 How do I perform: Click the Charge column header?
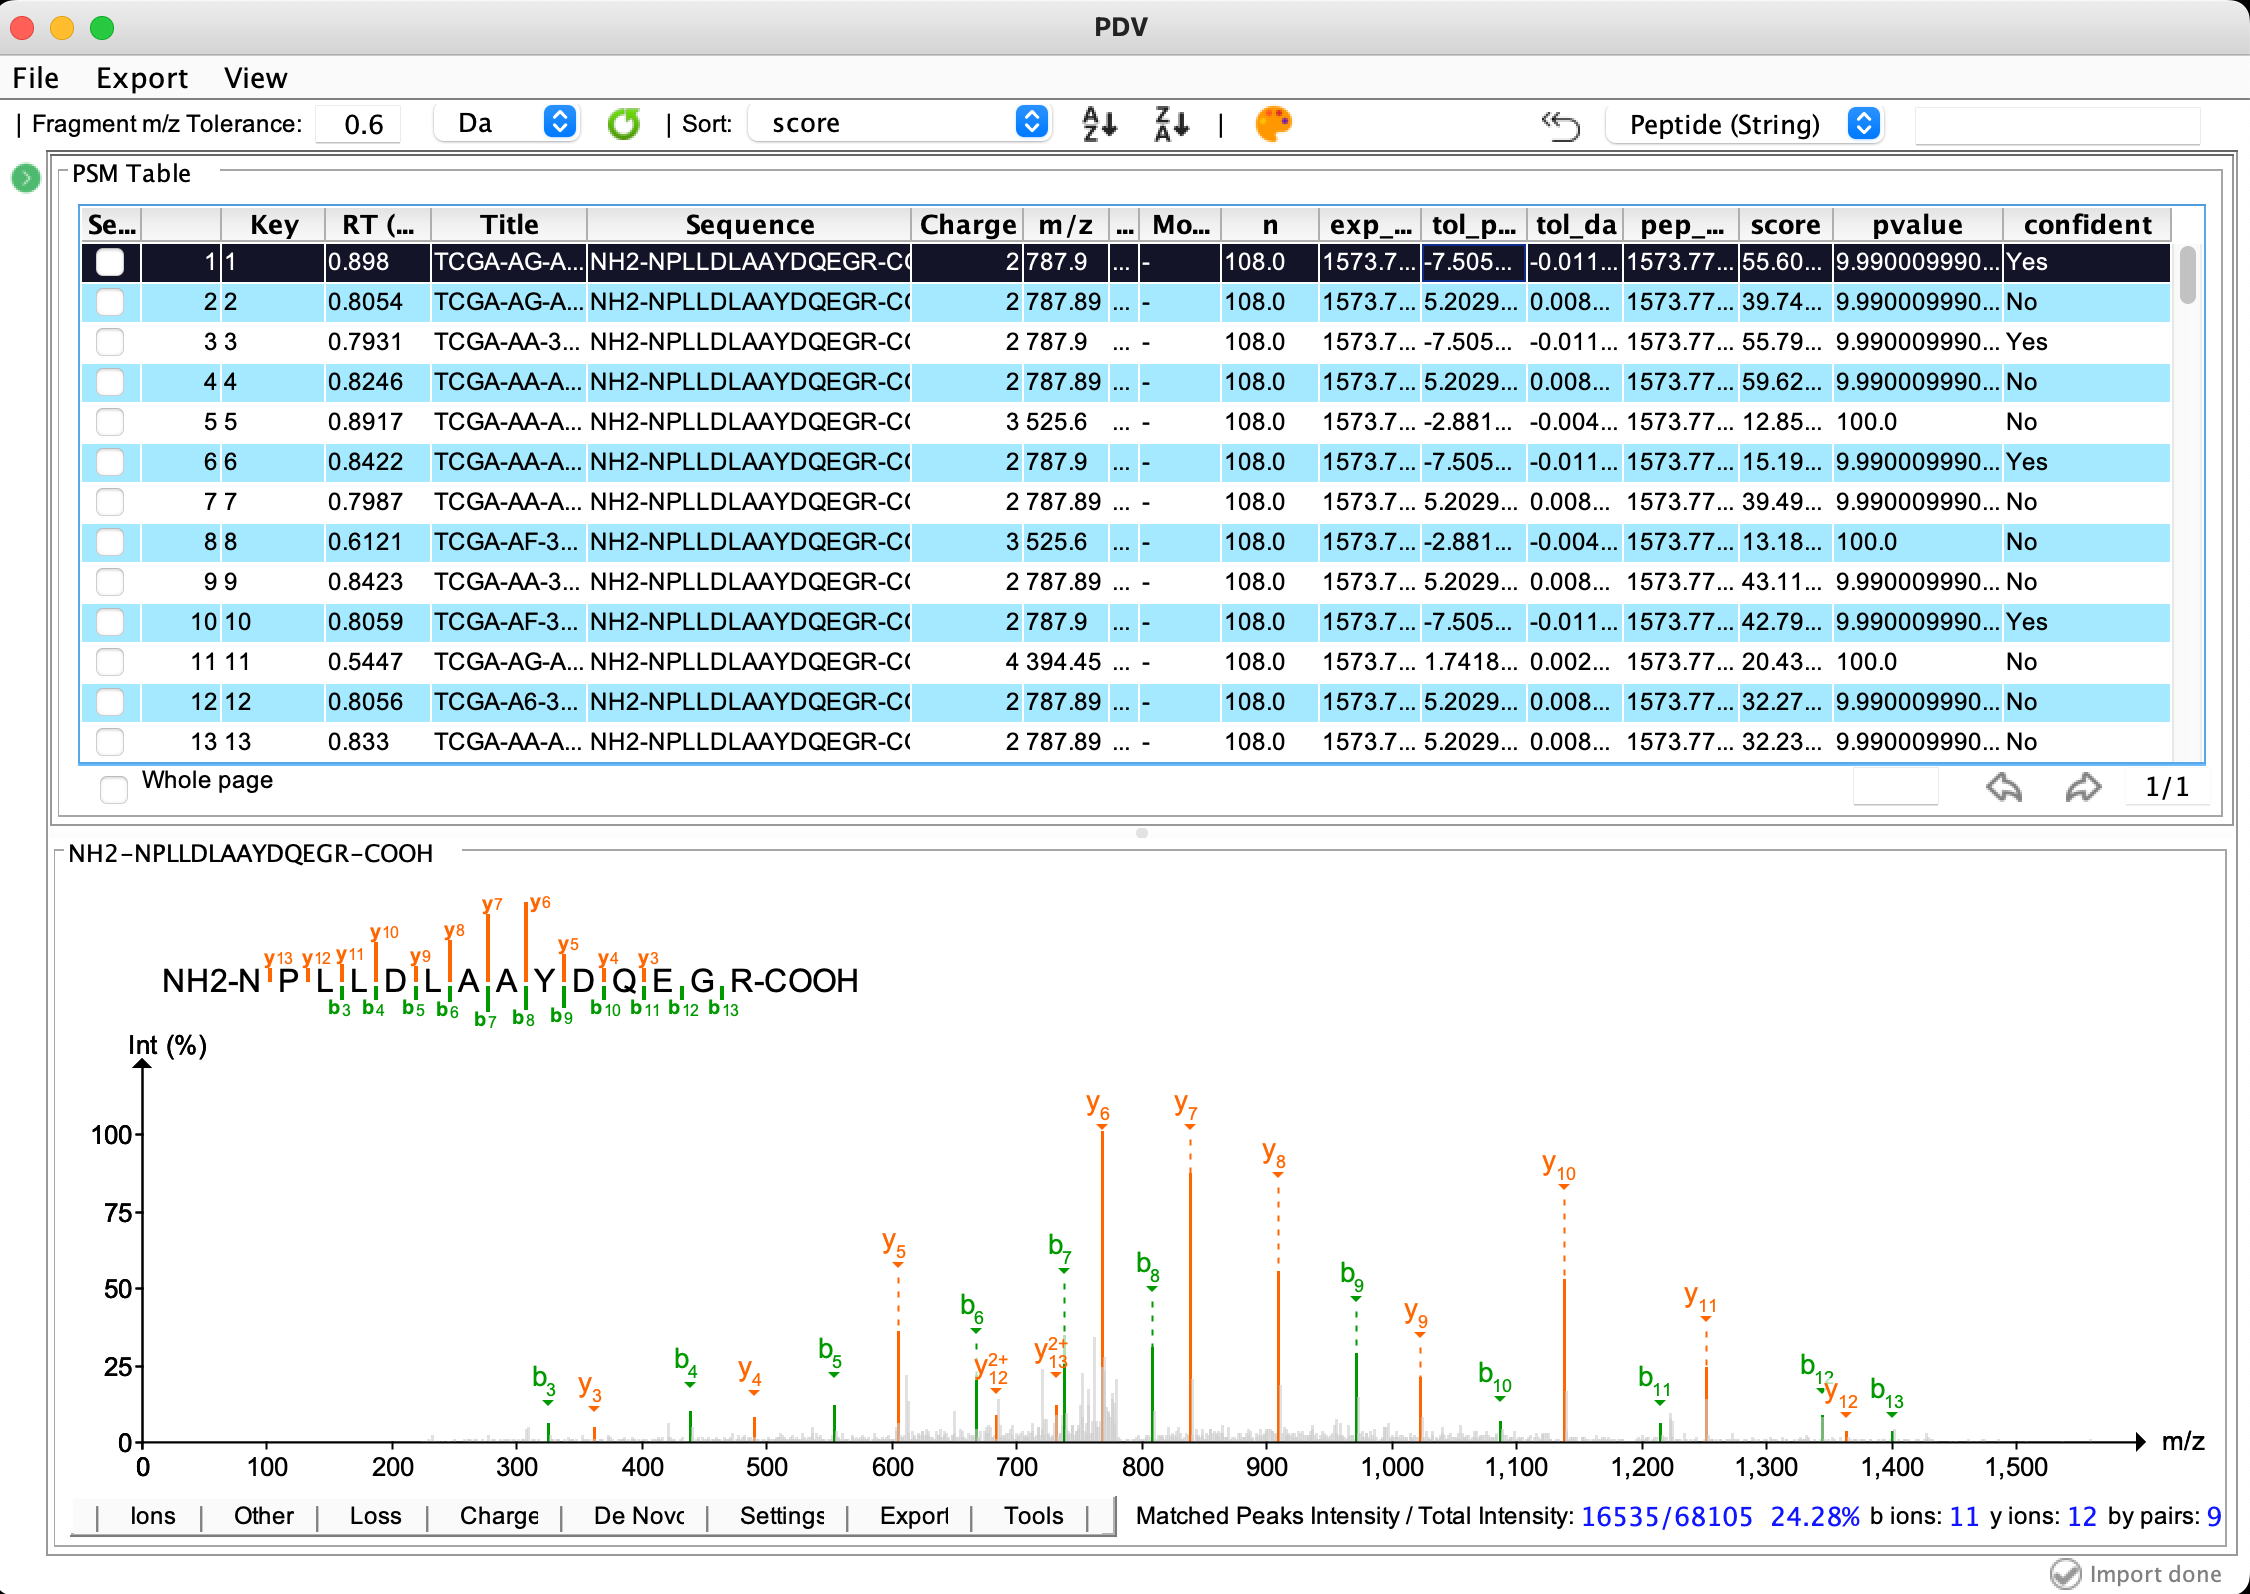tap(968, 225)
